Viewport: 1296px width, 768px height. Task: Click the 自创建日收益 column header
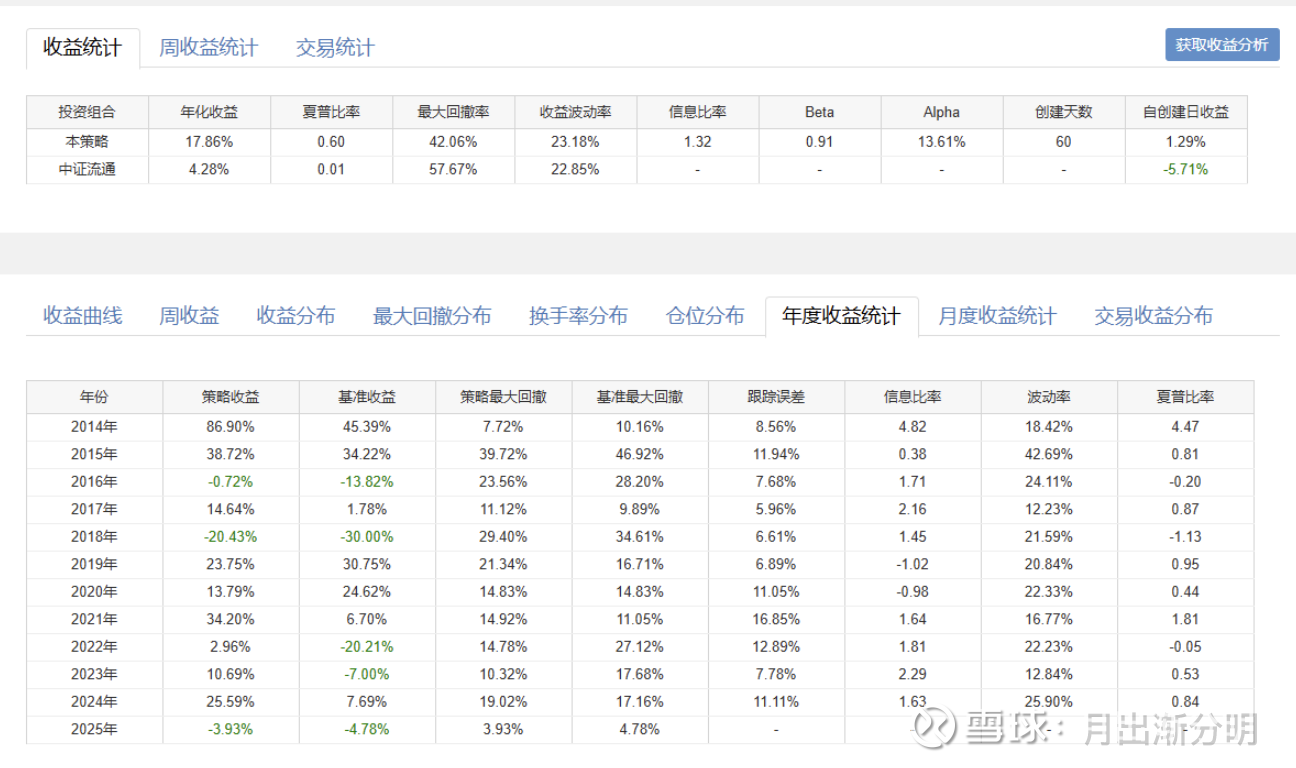(1186, 112)
